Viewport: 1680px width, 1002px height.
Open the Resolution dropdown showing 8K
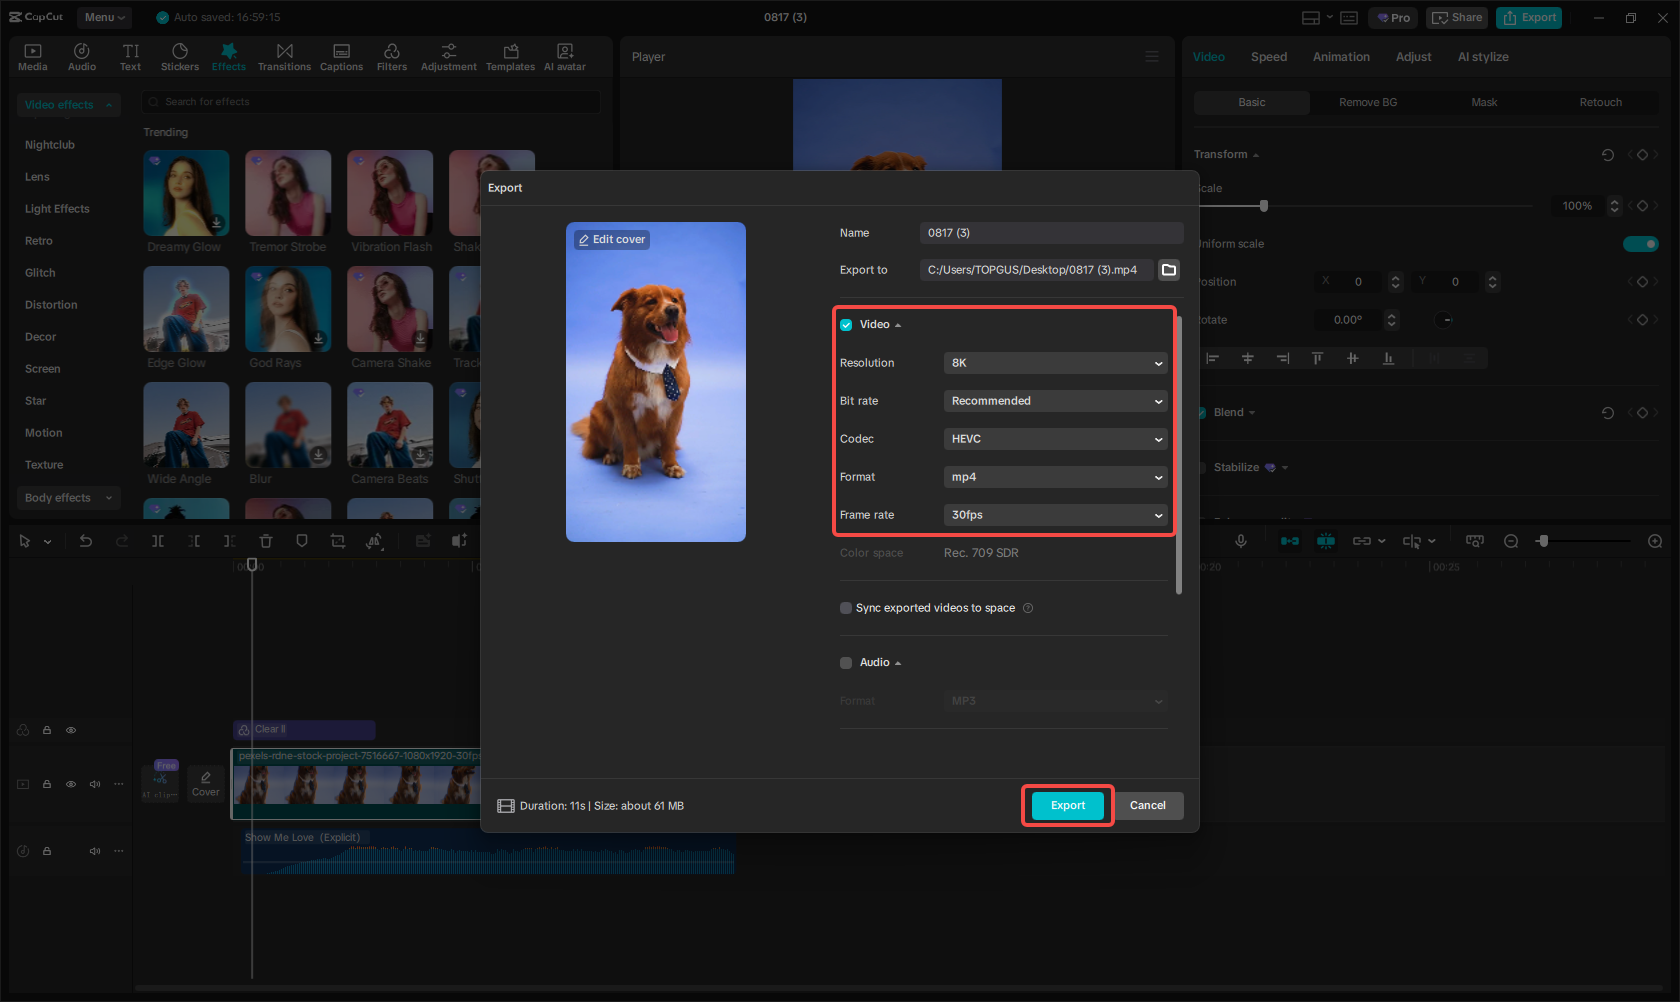pyautogui.click(x=1055, y=362)
